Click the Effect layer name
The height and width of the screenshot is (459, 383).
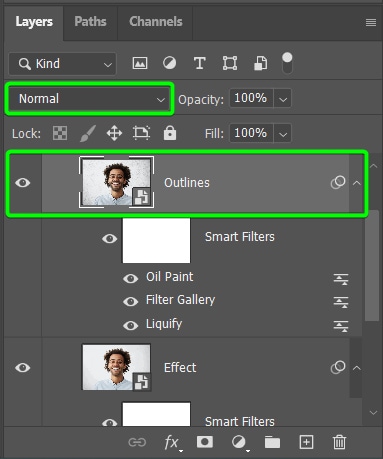point(180,368)
